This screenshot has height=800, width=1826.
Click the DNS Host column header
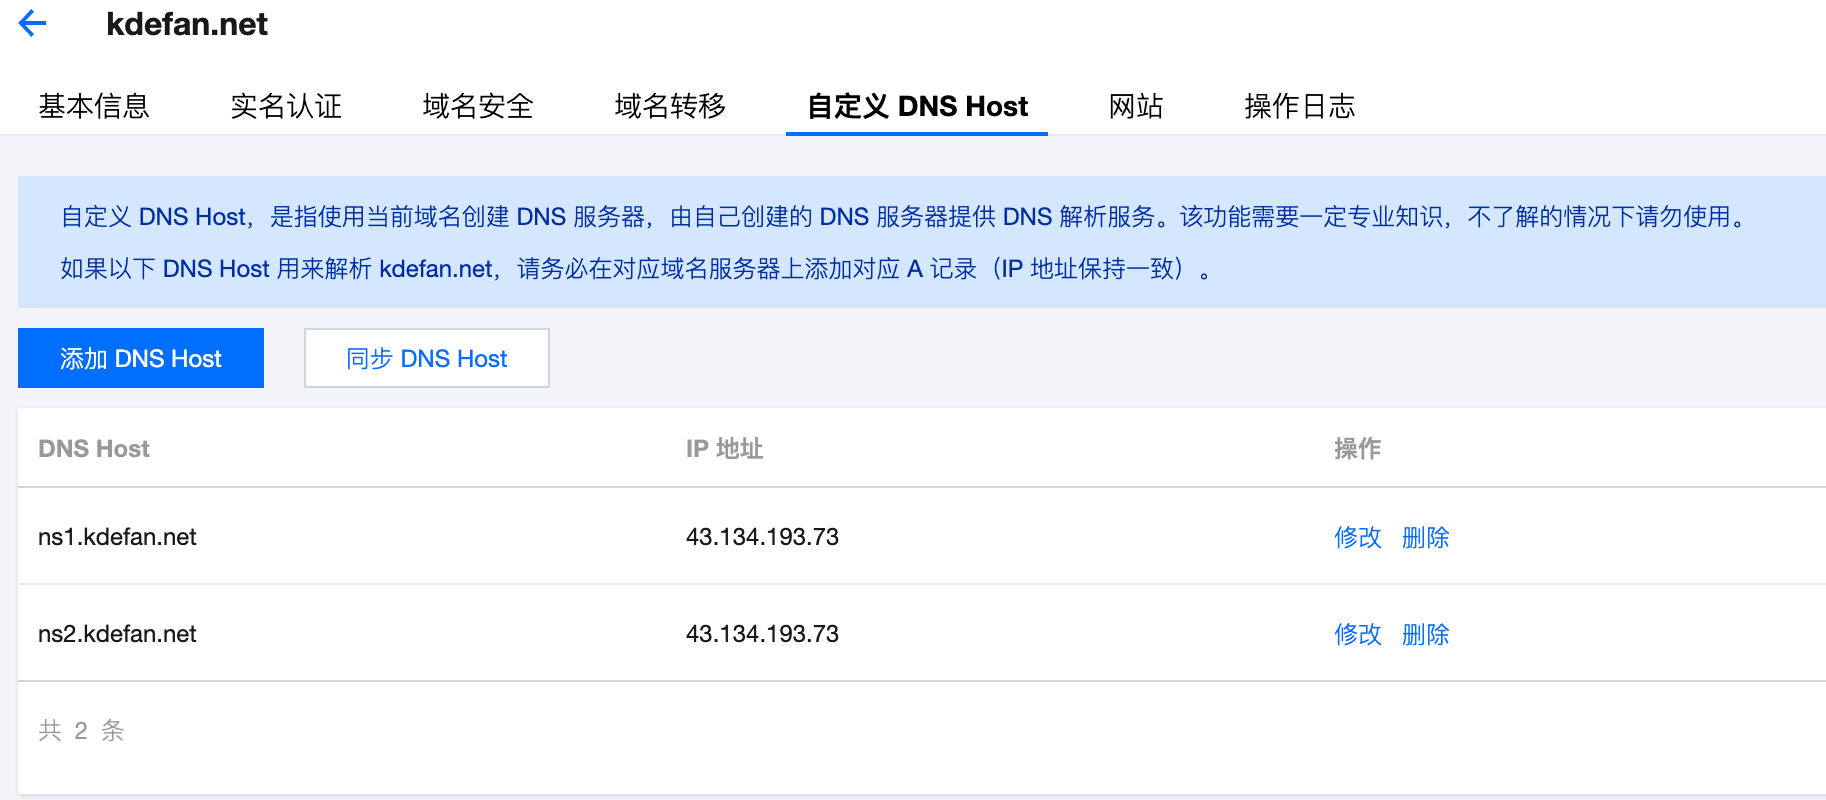coord(94,449)
